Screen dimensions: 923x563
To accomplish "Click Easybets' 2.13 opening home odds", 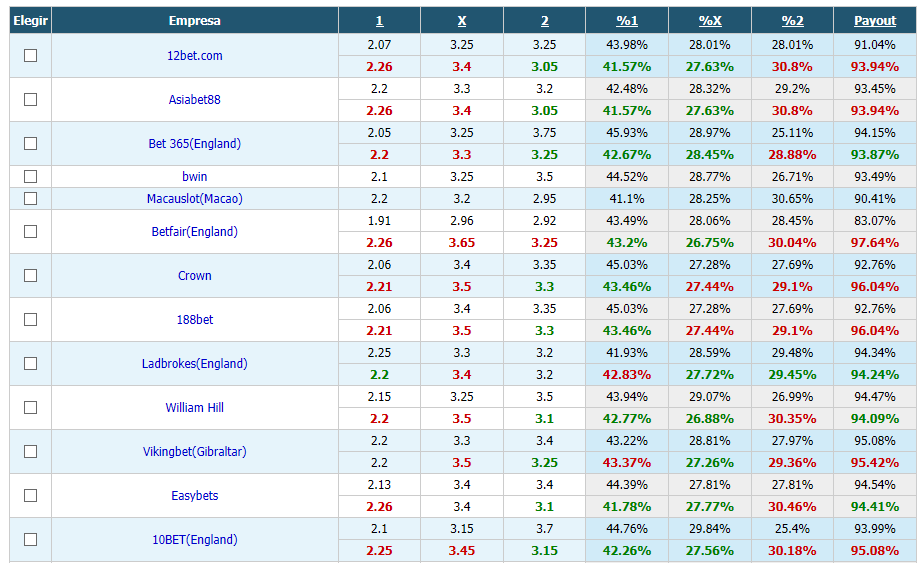I will [379, 485].
